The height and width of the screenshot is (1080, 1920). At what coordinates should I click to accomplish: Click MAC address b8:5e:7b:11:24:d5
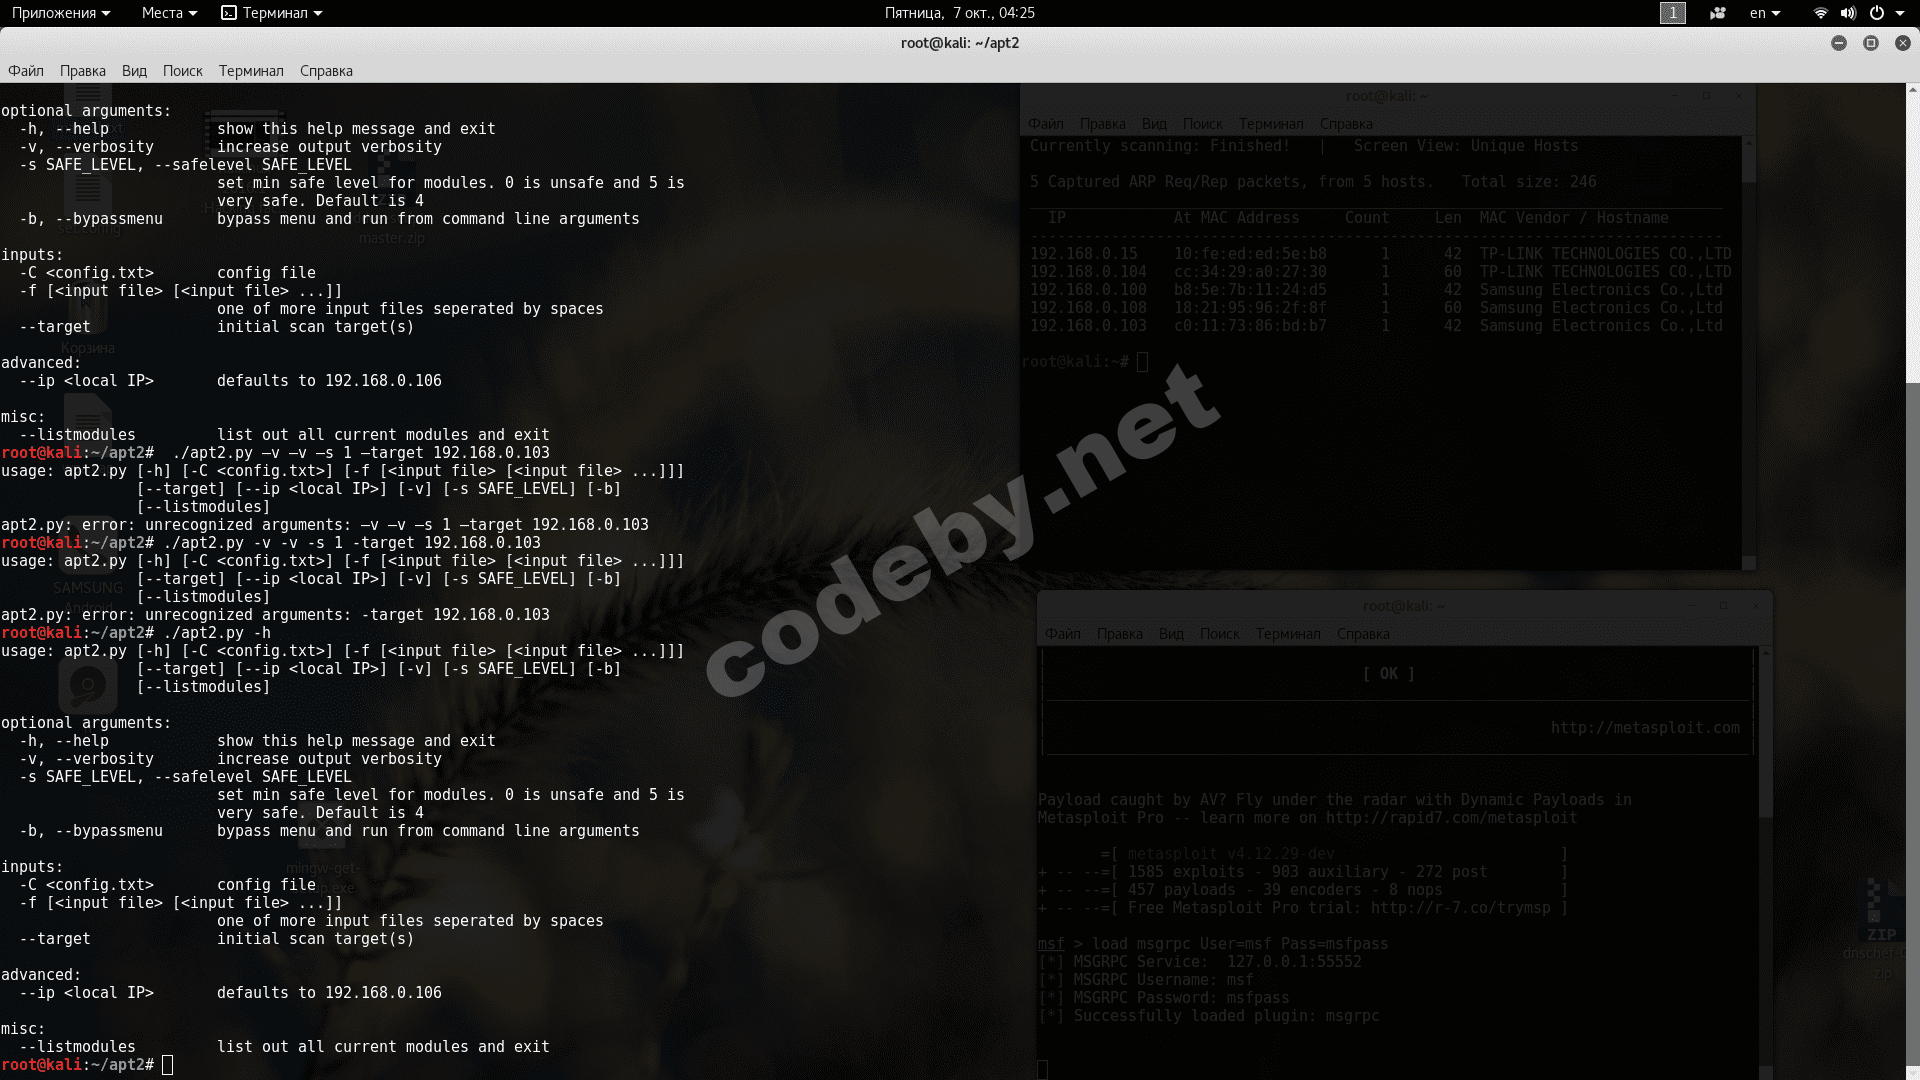(1250, 290)
